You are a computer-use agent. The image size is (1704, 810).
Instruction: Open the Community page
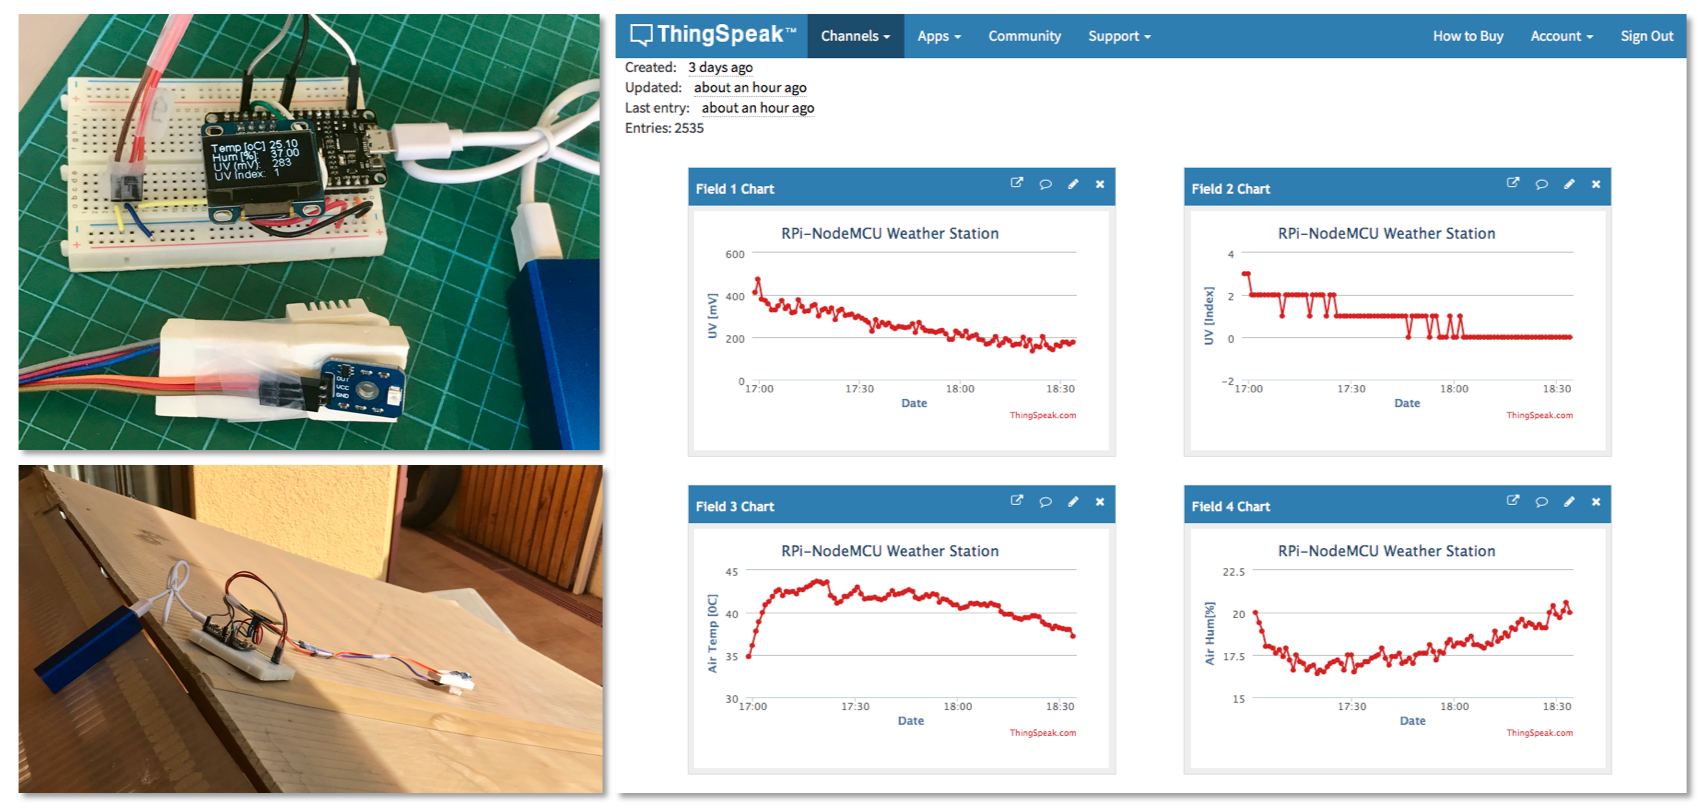click(1024, 36)
